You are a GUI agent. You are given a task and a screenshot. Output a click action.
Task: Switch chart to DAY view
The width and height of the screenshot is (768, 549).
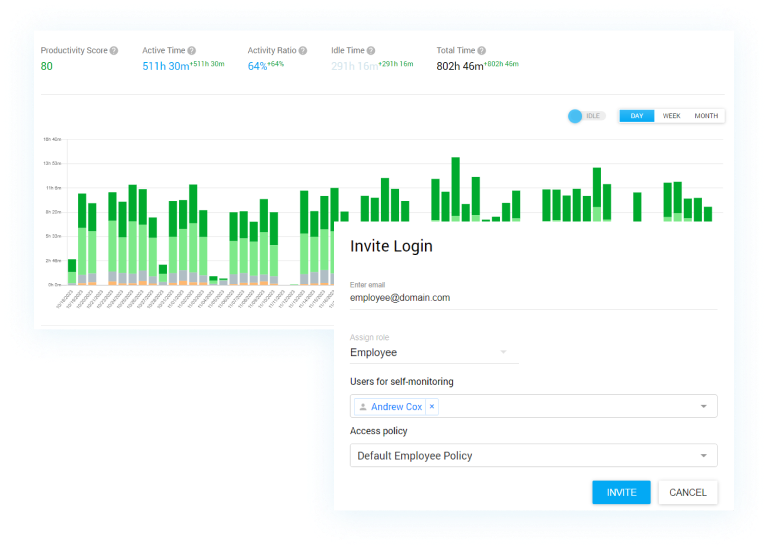(x=637, y=116)
